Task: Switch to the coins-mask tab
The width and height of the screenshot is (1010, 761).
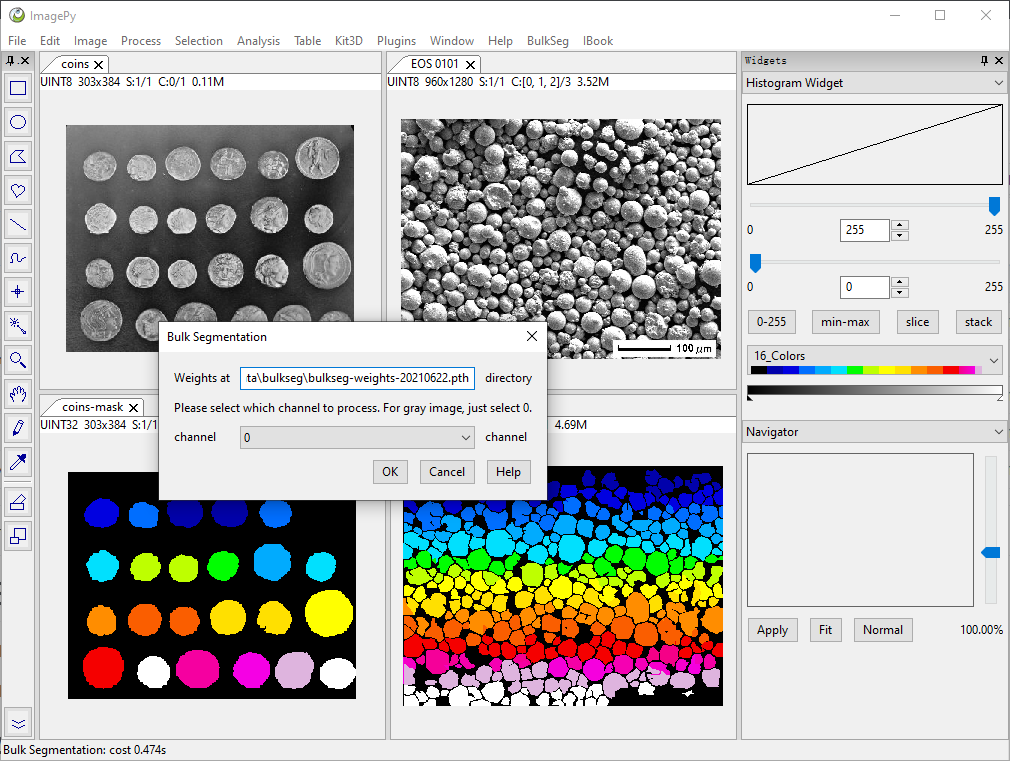Action: pyautogui.click(x=92, y=407)
